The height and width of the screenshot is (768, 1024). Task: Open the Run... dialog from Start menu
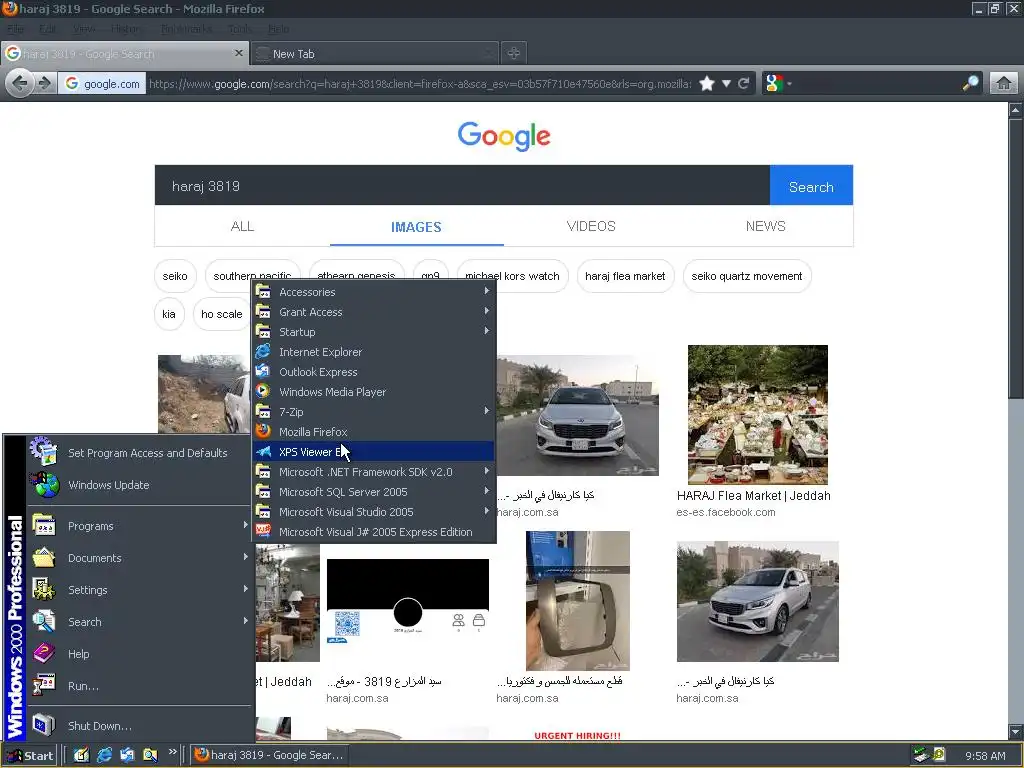click(x=138, y=686)
